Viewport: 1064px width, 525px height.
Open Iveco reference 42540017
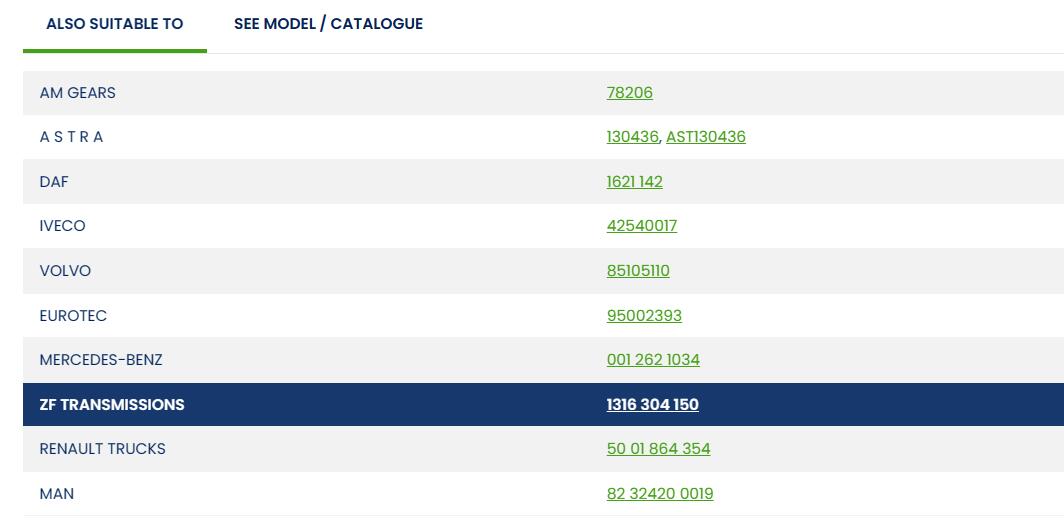coord(642,226)
